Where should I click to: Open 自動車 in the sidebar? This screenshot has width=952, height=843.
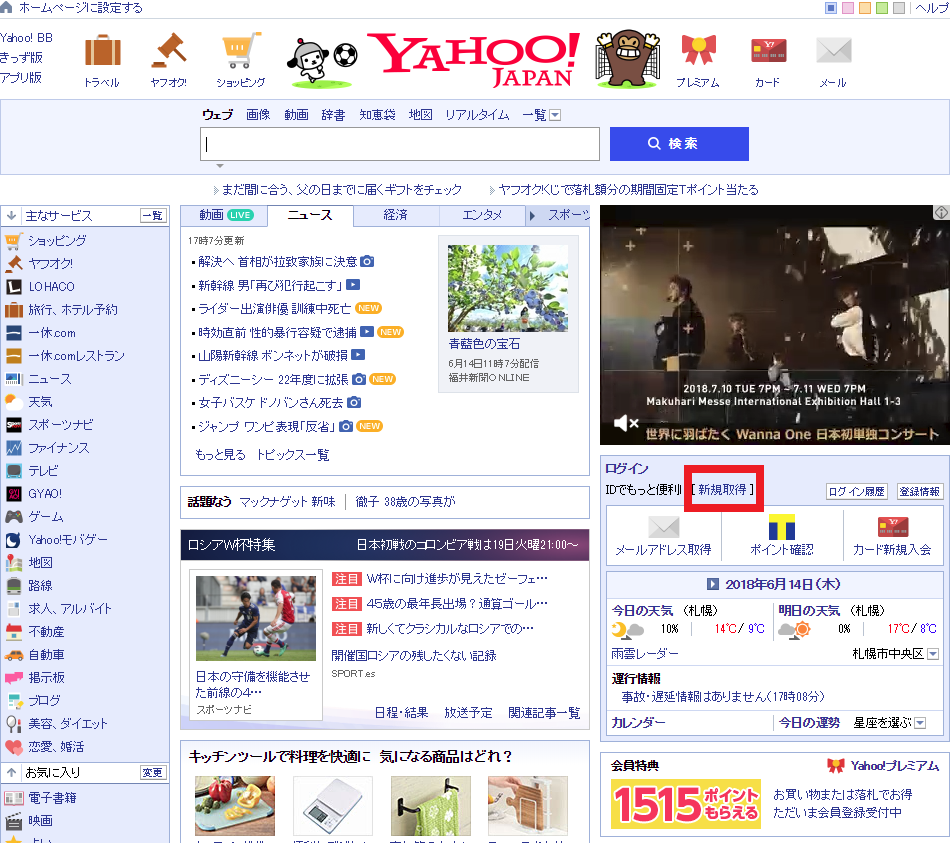(46, 655)
